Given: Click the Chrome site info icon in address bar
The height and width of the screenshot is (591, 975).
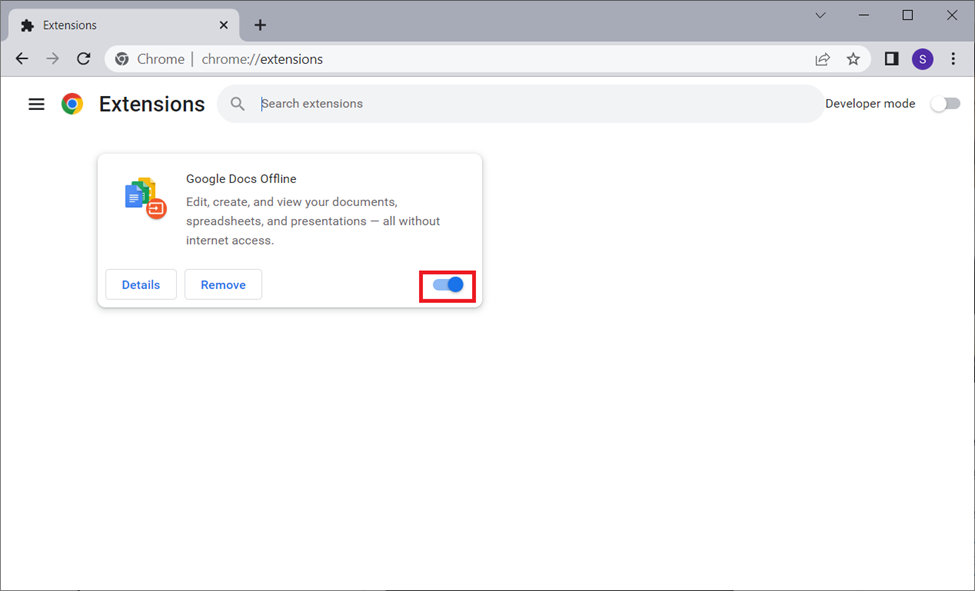Looking at the screenshot, I should [122, 59].
